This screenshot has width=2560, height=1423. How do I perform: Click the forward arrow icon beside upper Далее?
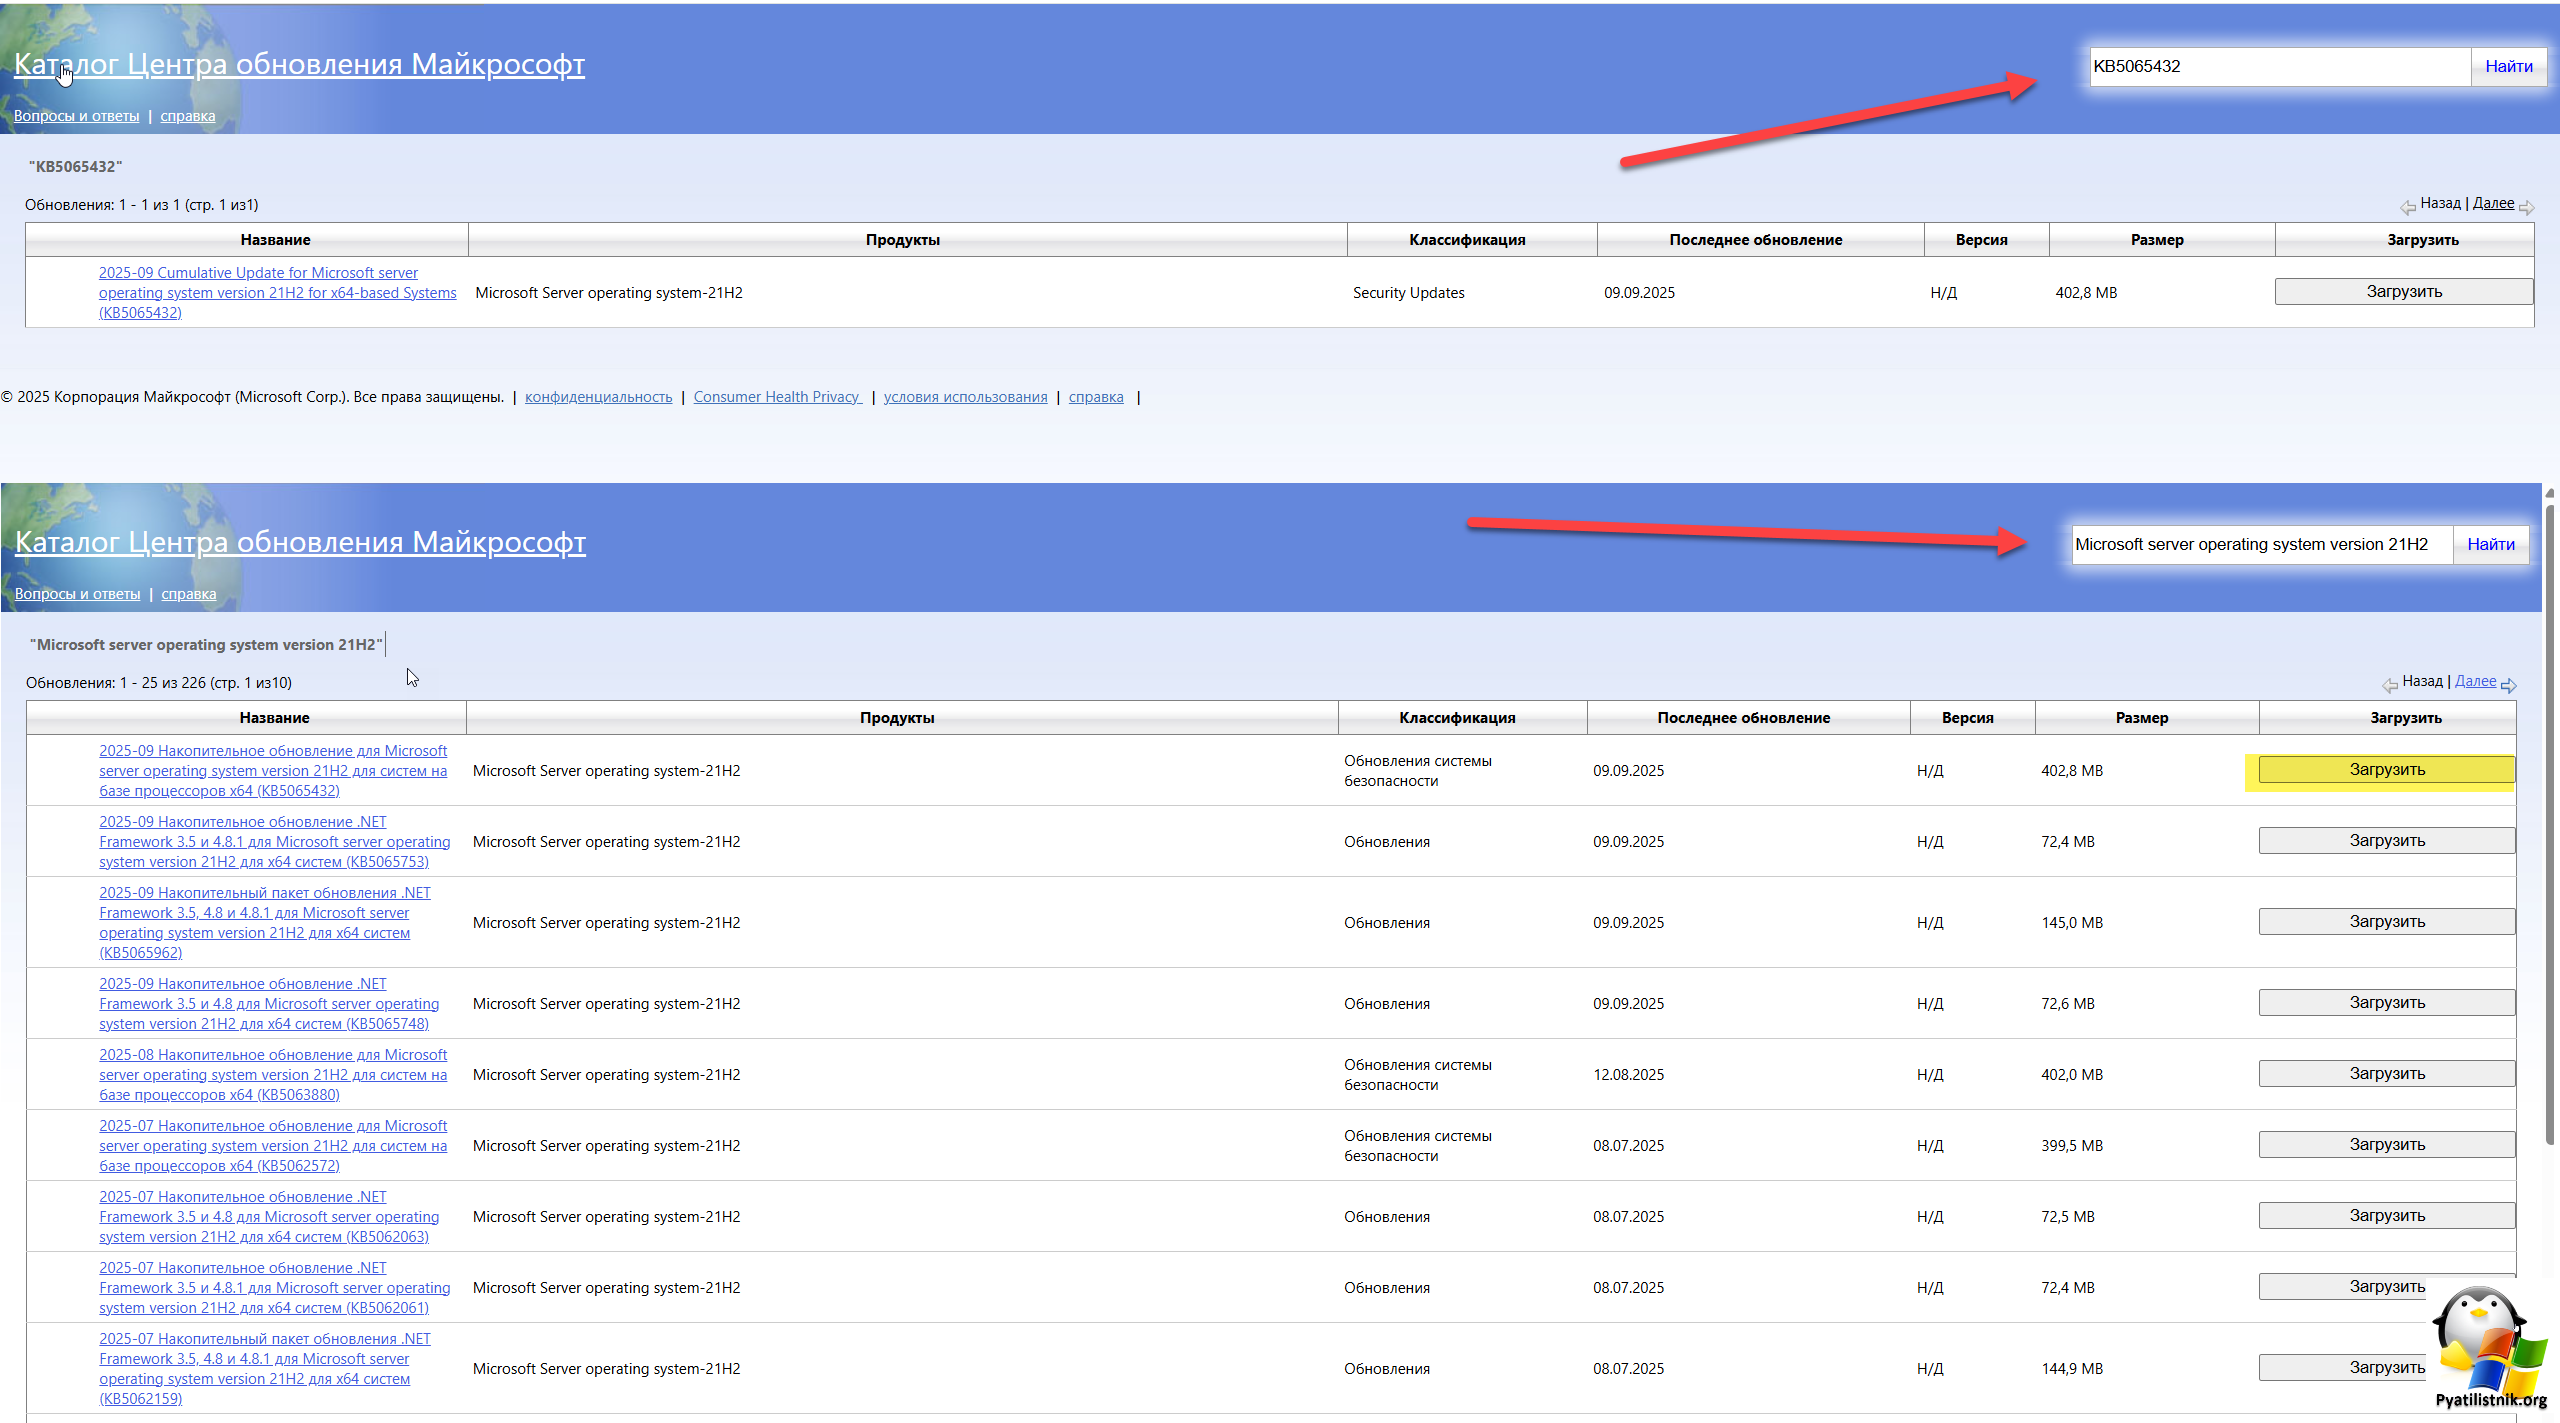click(2526, 207)
